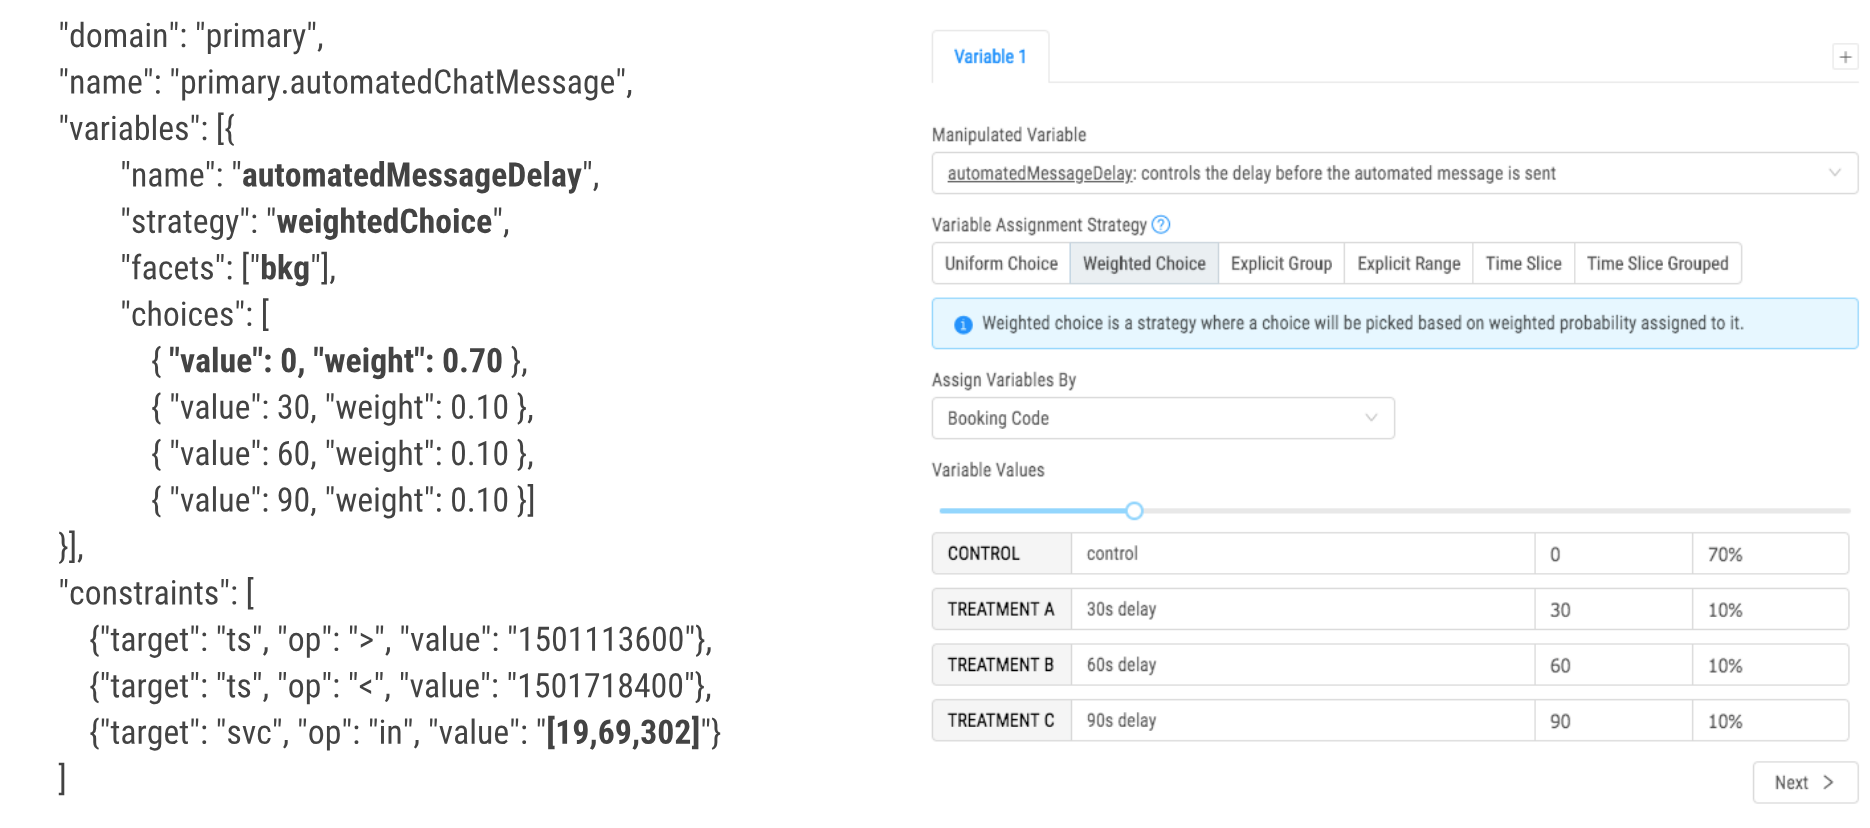Expand the Assign Variables By dropdown
1870x828 pixels.
point(1162,419)
